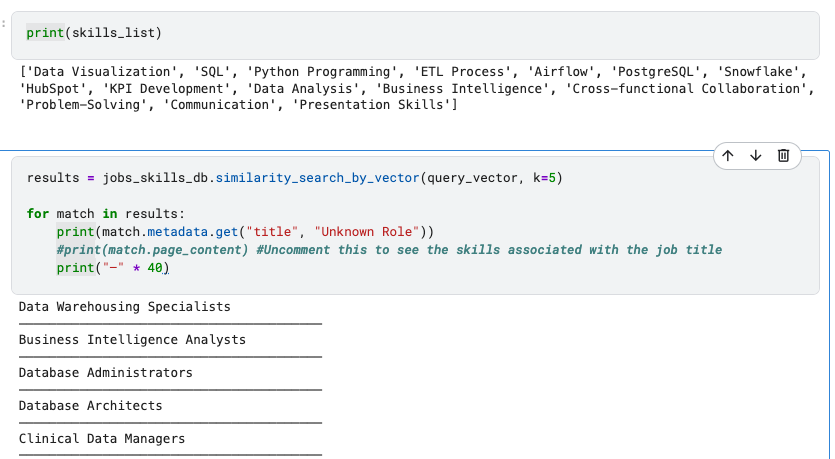Move the selected cell up

(728, 156)
